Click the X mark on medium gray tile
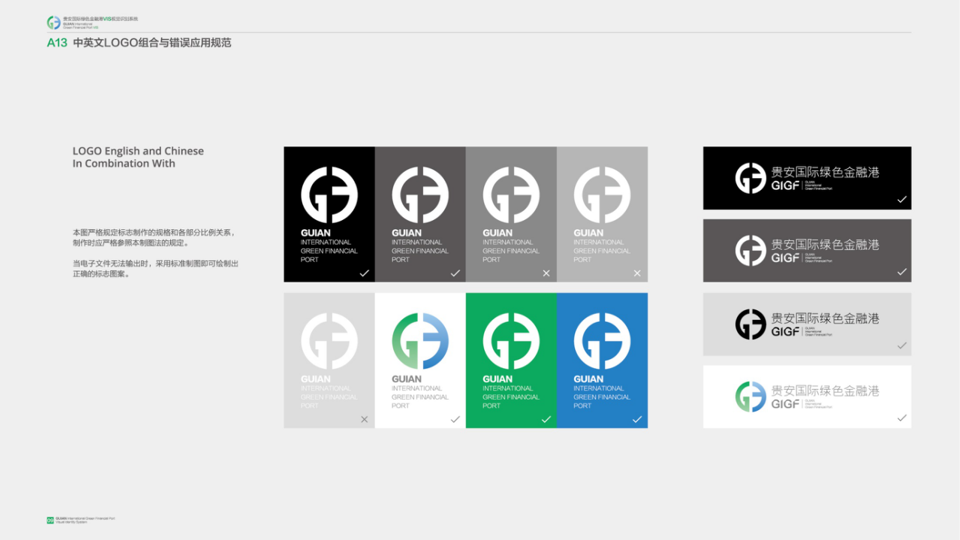960x540 pixels. (546, 273)
